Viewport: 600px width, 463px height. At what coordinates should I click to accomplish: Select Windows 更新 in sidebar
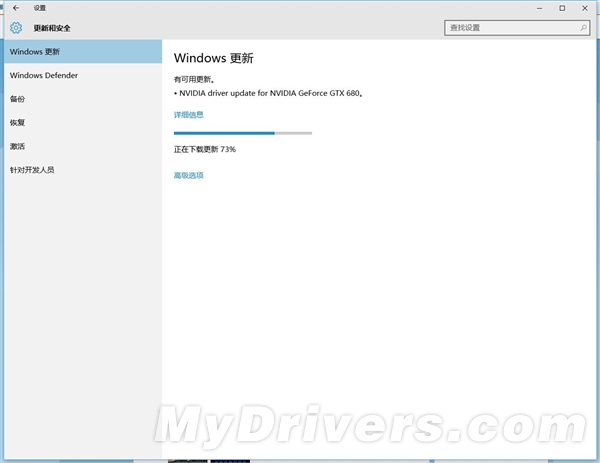click(83, 52)
